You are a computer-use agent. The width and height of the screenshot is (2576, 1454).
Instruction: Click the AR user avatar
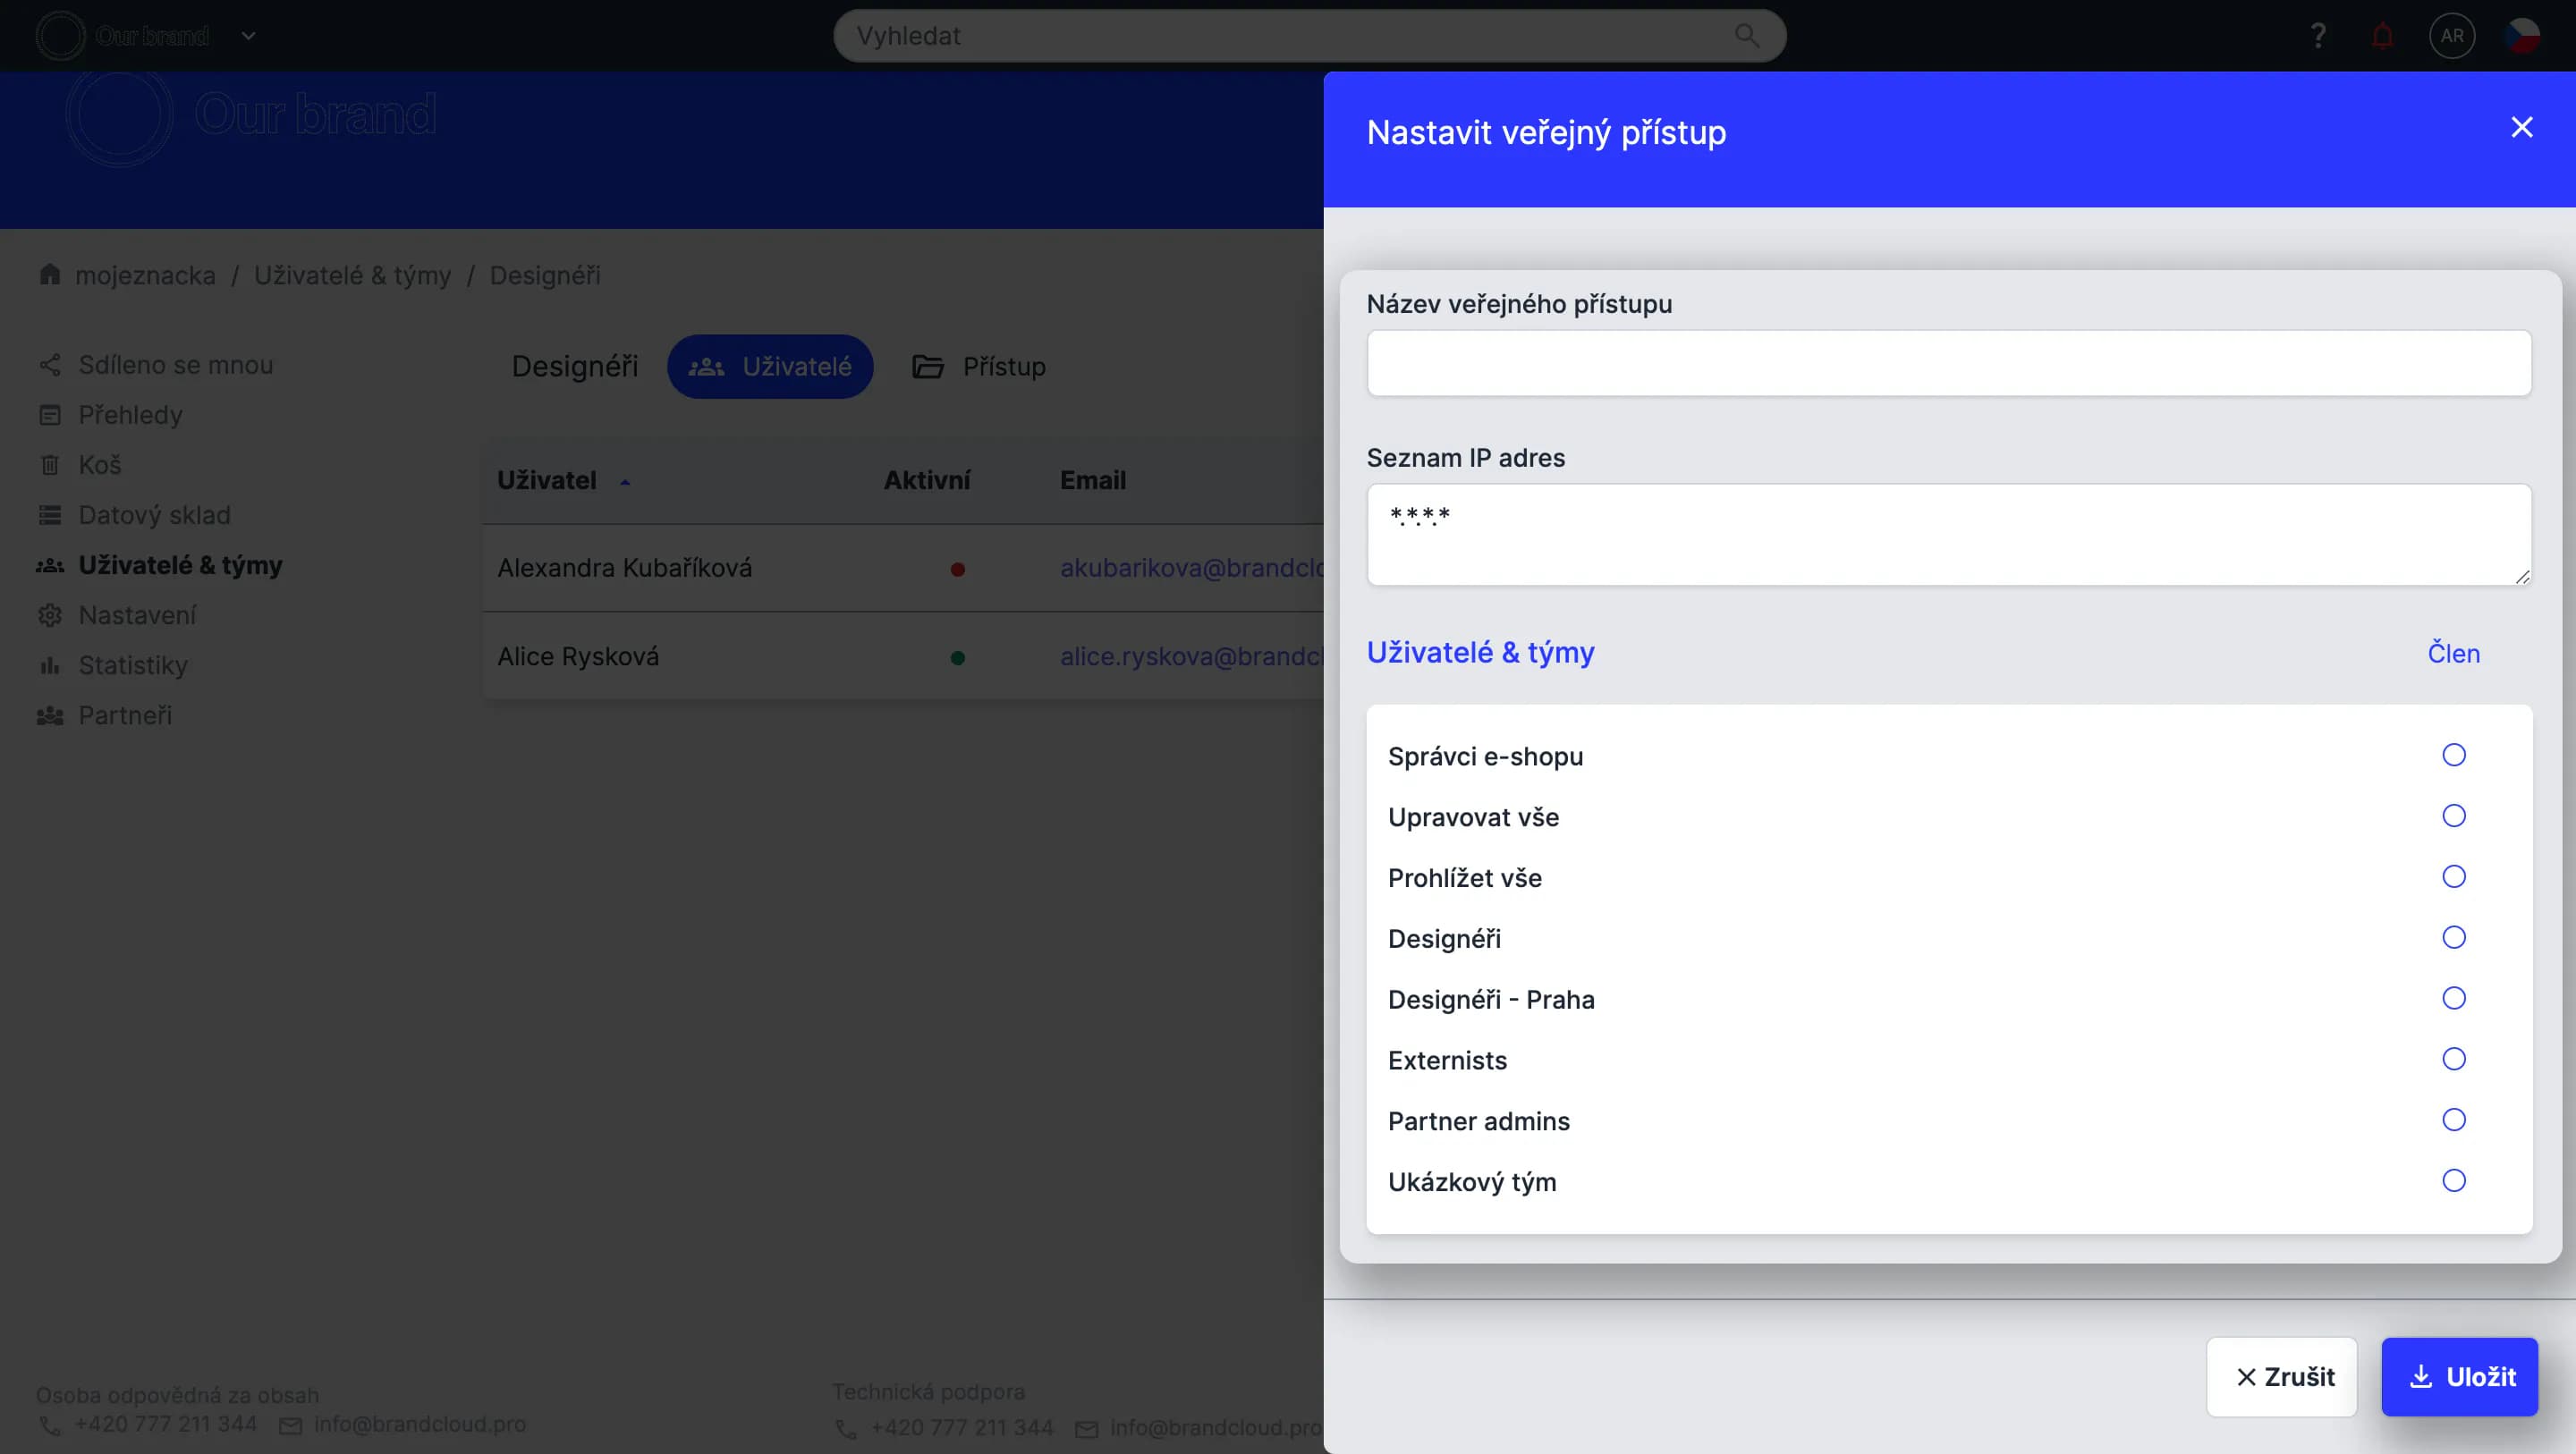[x=2451, y=36]
